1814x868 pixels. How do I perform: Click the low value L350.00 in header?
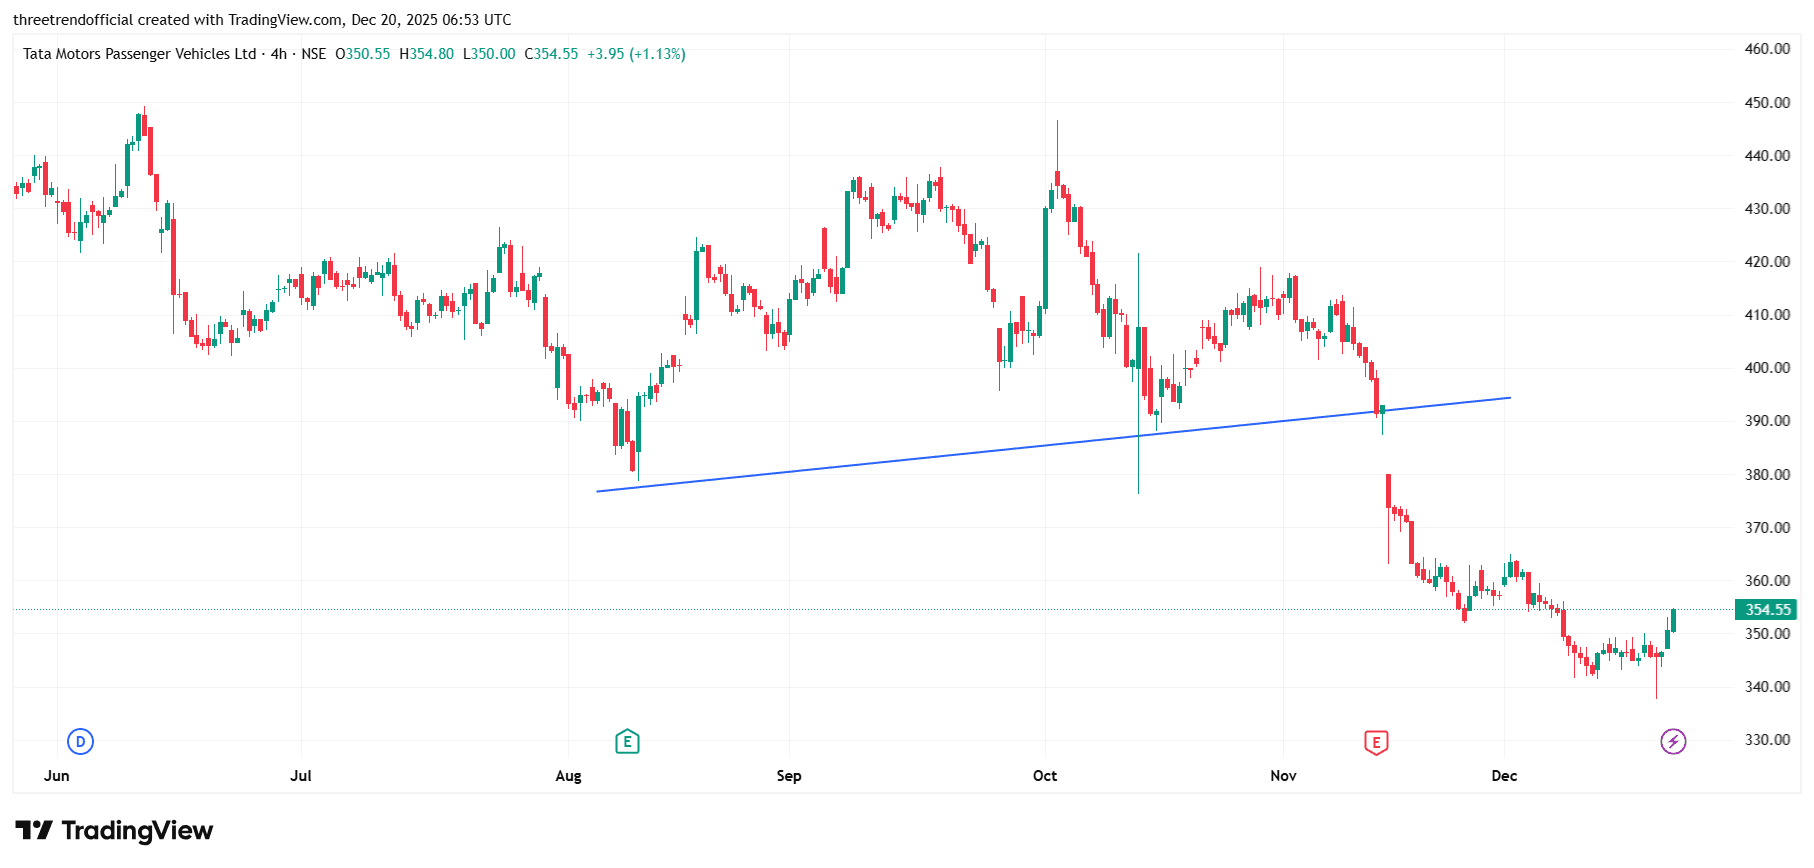[489, 54]
